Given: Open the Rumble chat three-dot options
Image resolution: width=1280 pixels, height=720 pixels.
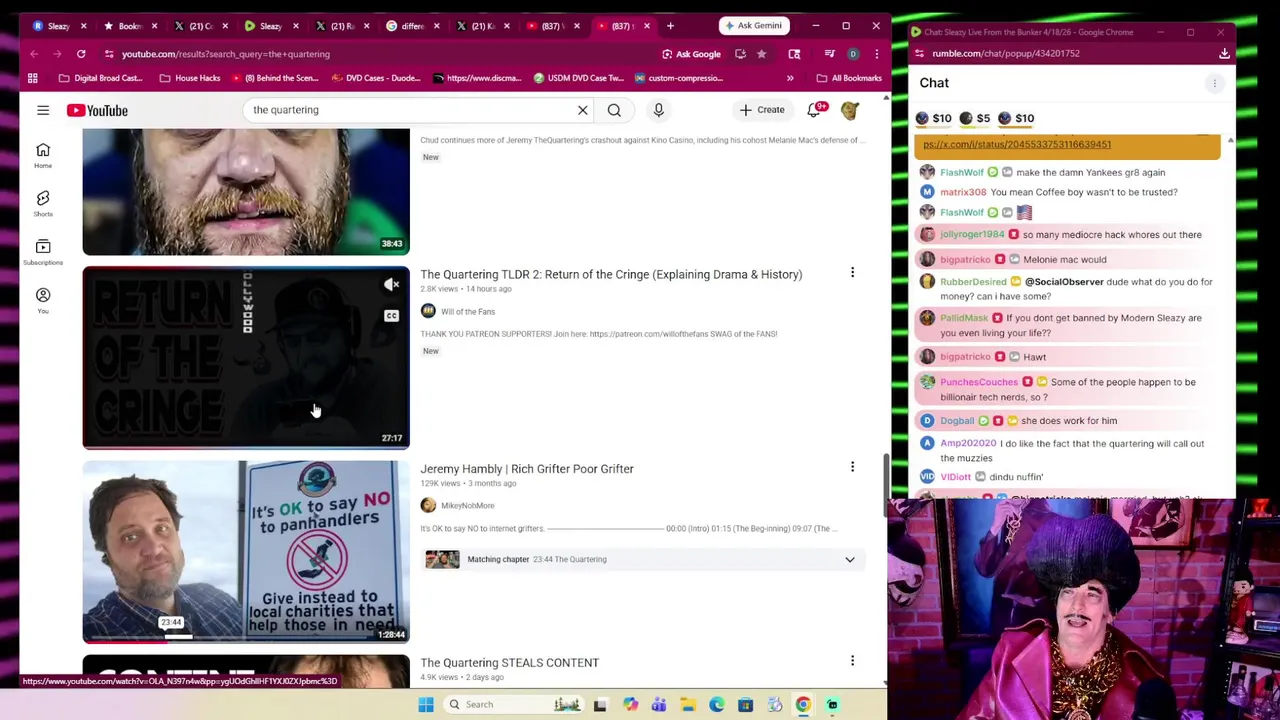Looking at the screenshot, I should [1215, 83].
